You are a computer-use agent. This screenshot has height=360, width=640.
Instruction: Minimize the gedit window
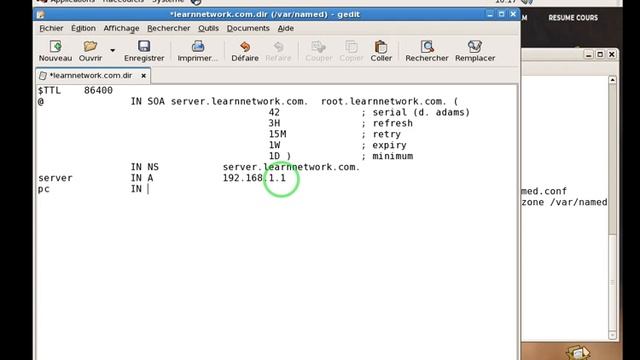490,14
